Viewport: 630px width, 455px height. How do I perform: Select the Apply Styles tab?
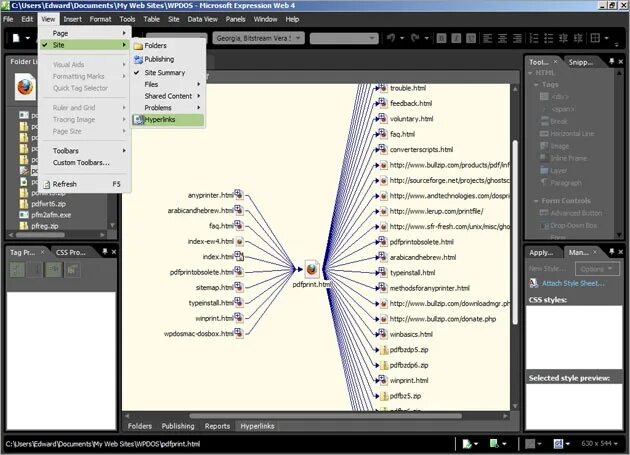541,252
